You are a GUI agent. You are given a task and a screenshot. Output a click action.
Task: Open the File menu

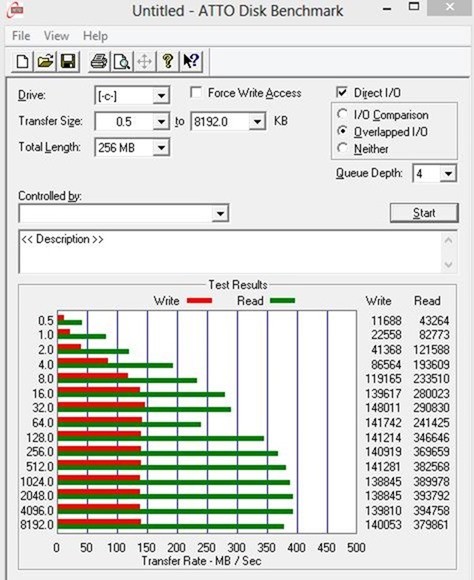pyautogui.click(x=21, y=36)
